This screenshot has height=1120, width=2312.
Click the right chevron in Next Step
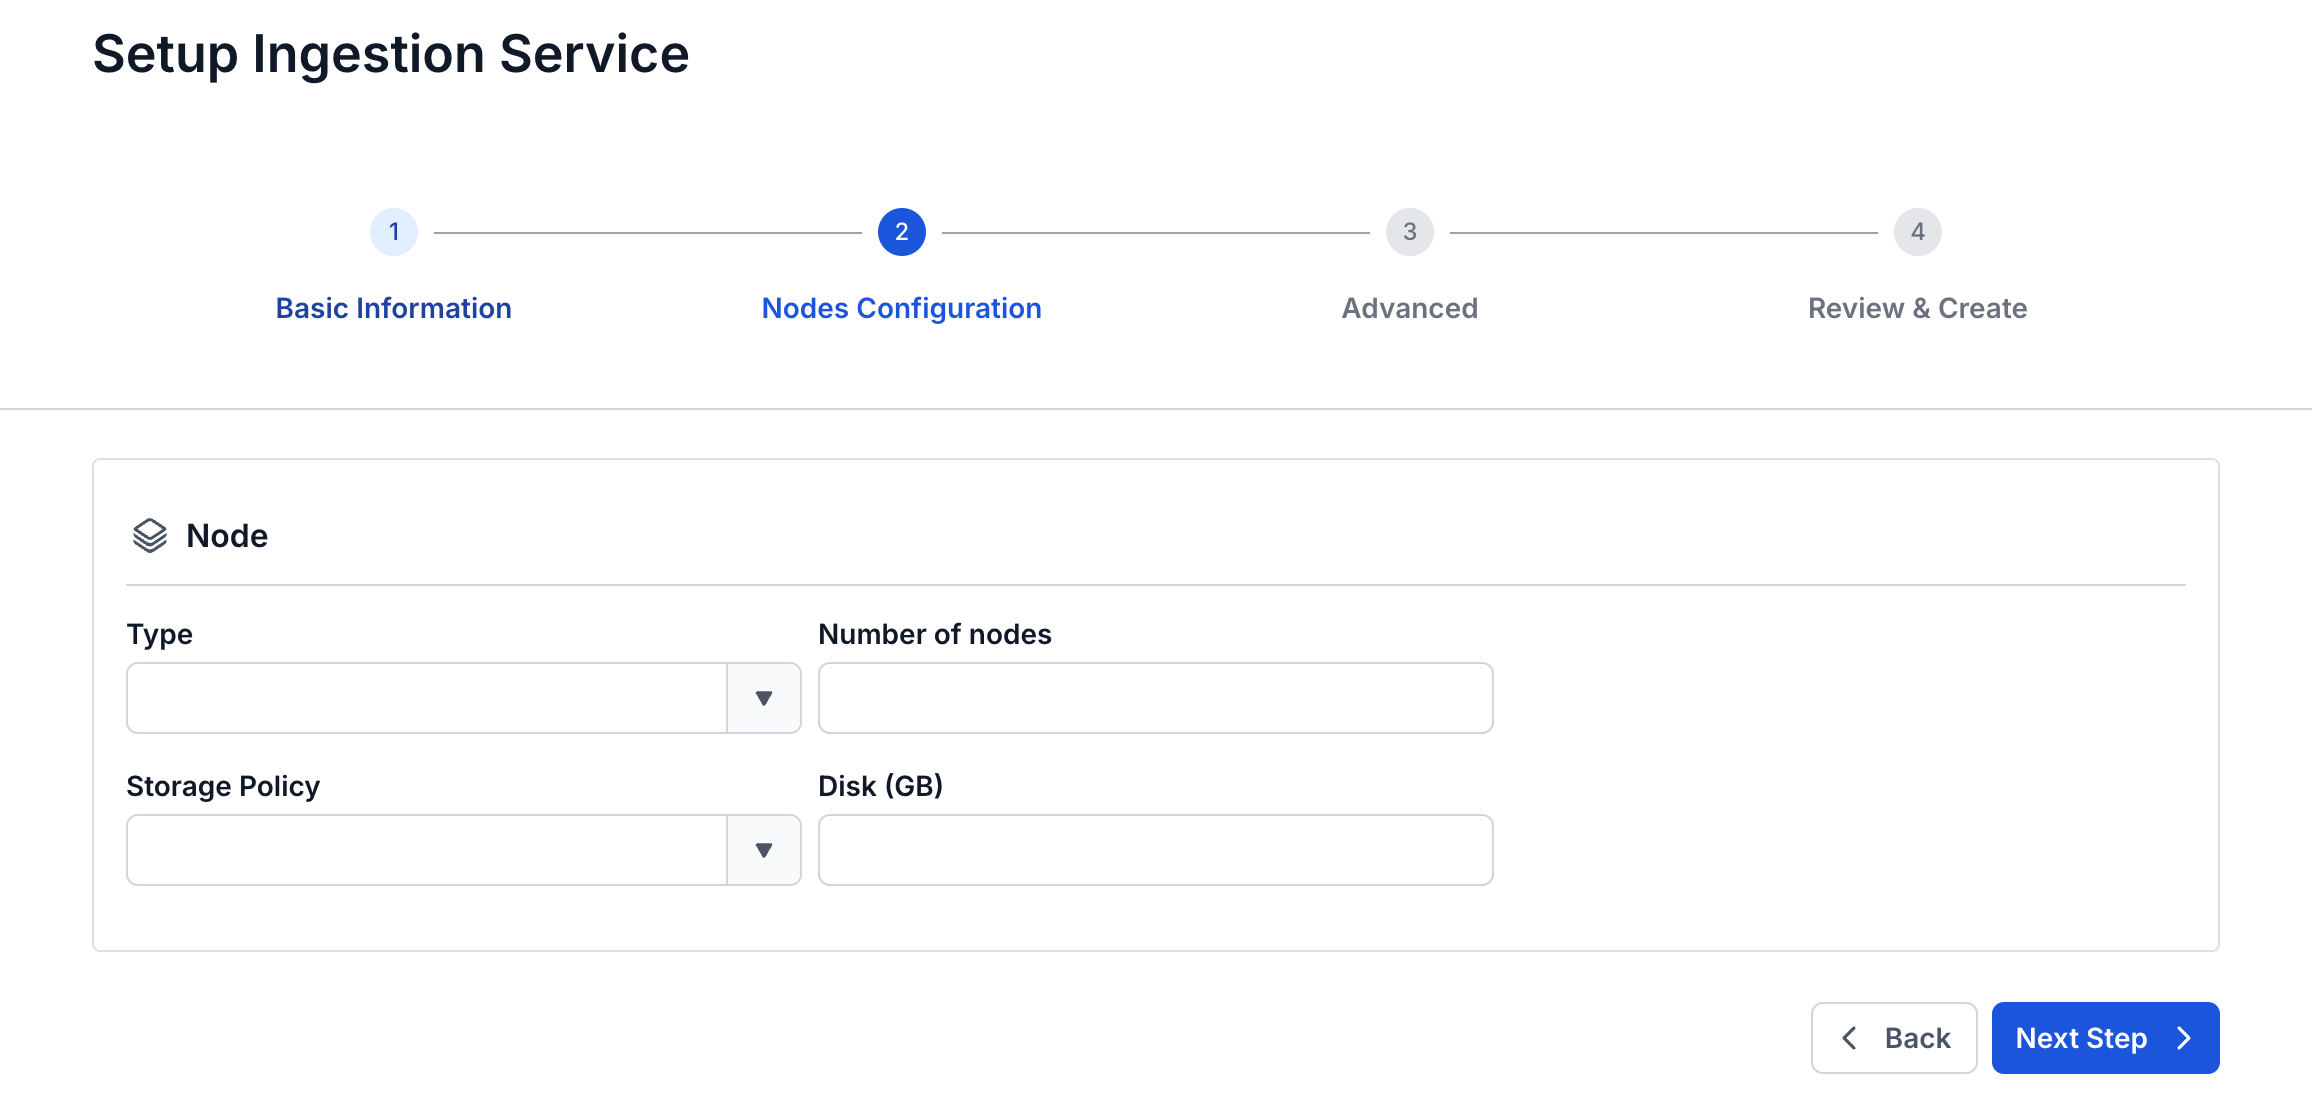click(2184, 1038)
